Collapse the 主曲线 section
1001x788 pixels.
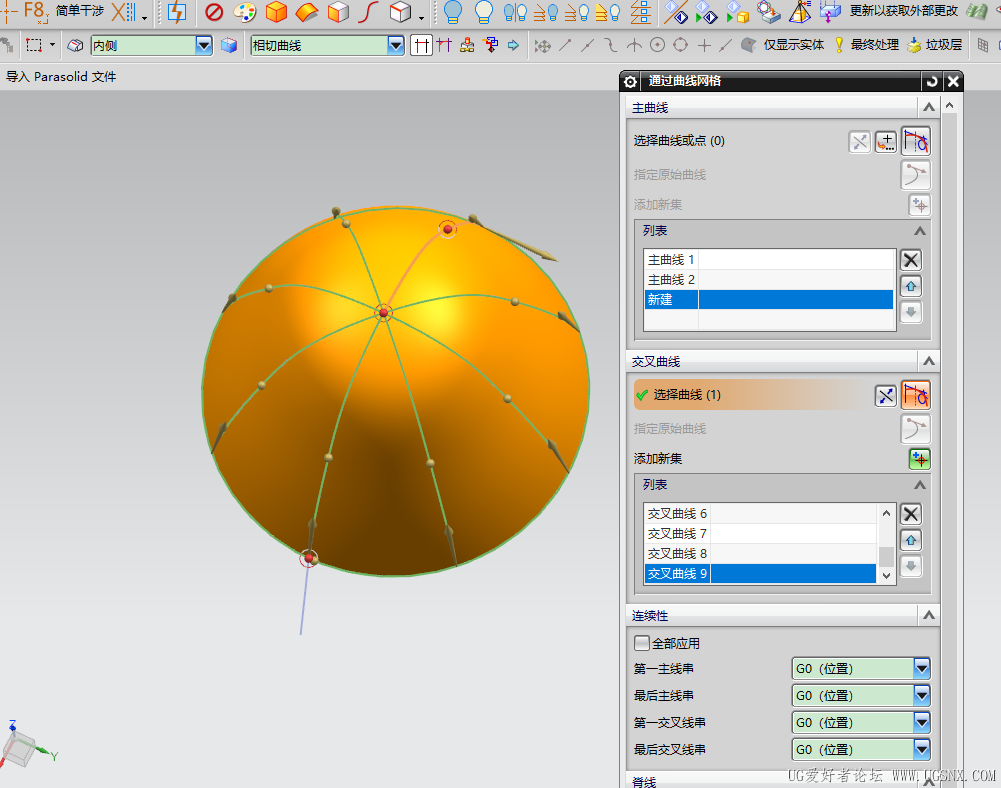coord(928,107)
